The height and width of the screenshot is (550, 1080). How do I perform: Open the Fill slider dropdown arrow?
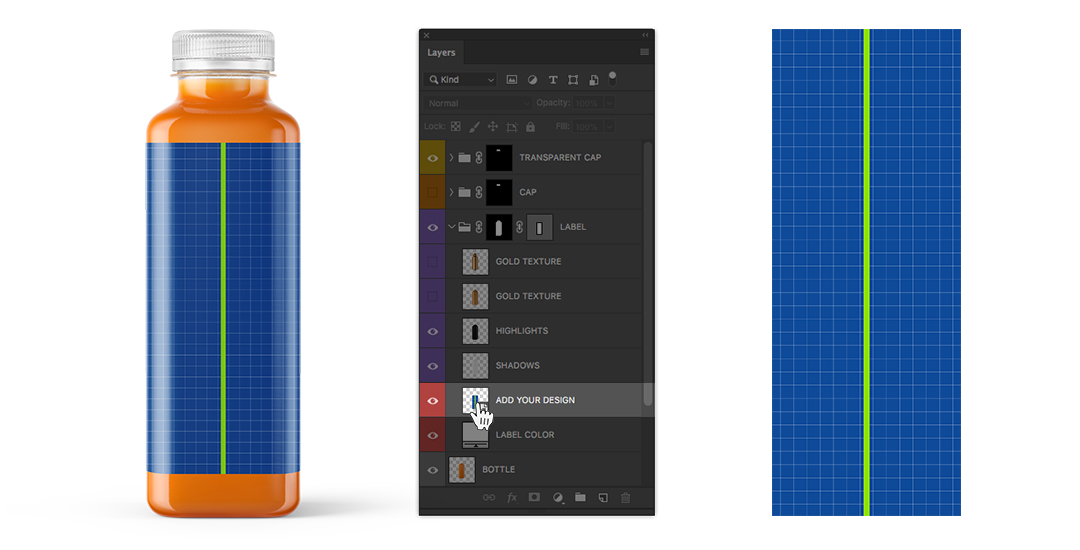point(609,127)
